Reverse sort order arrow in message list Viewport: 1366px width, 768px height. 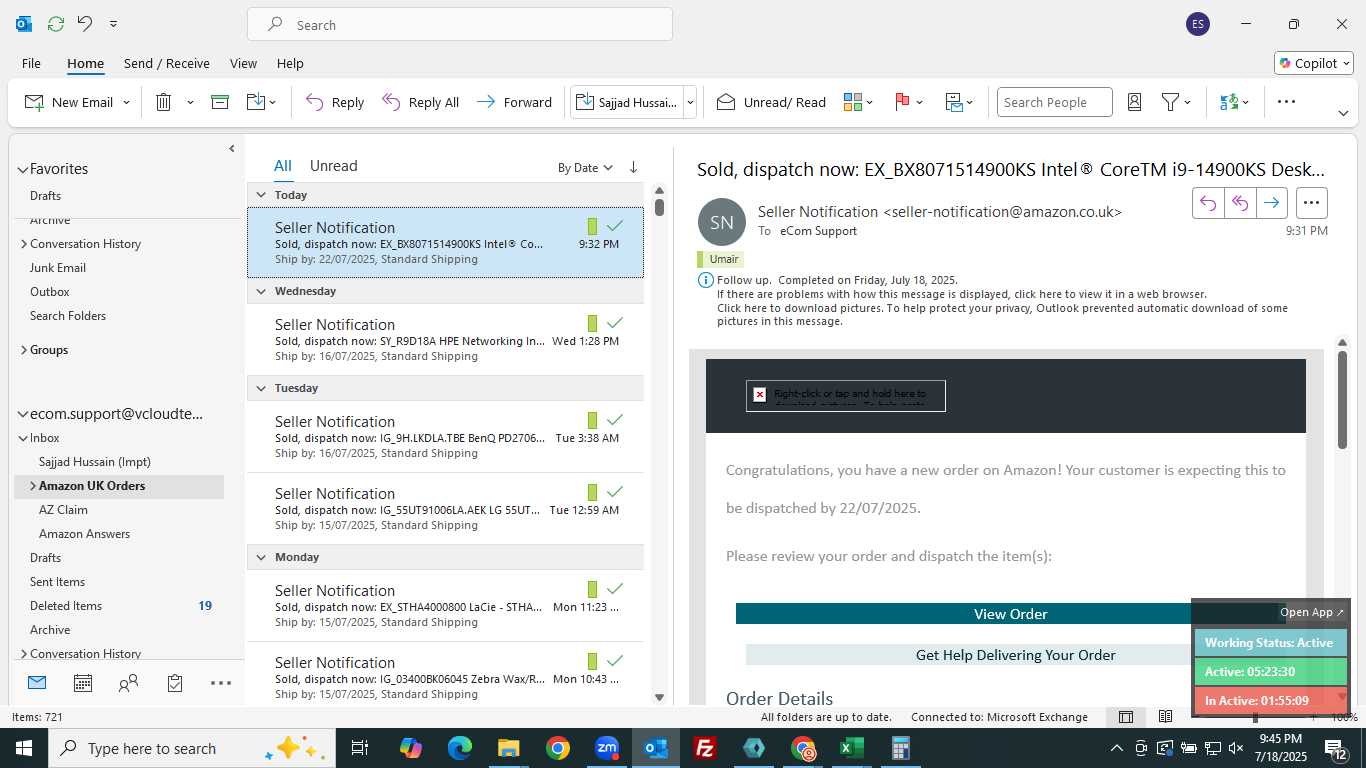click(x=633, y=168)
